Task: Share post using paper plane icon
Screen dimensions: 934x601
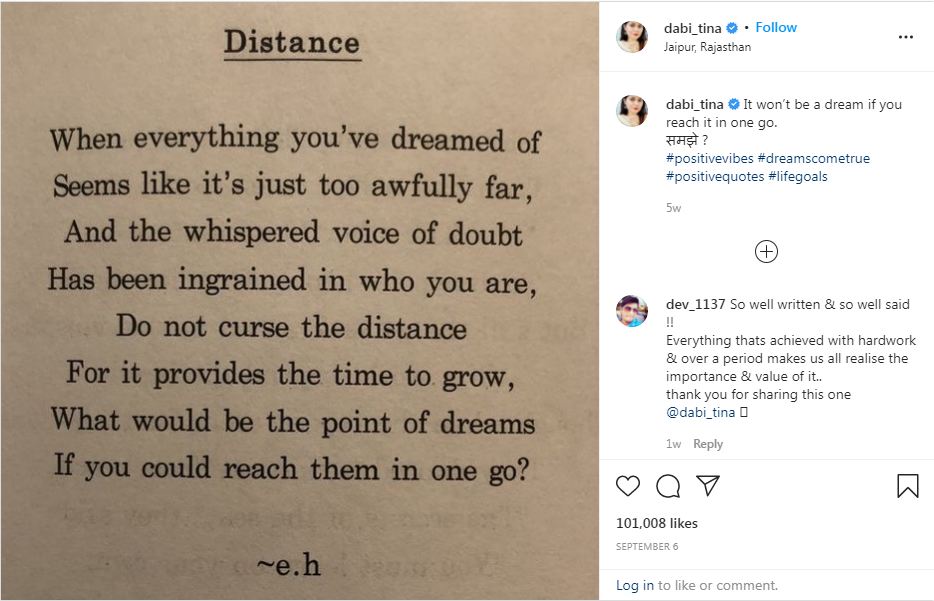Action: (708, 486)
